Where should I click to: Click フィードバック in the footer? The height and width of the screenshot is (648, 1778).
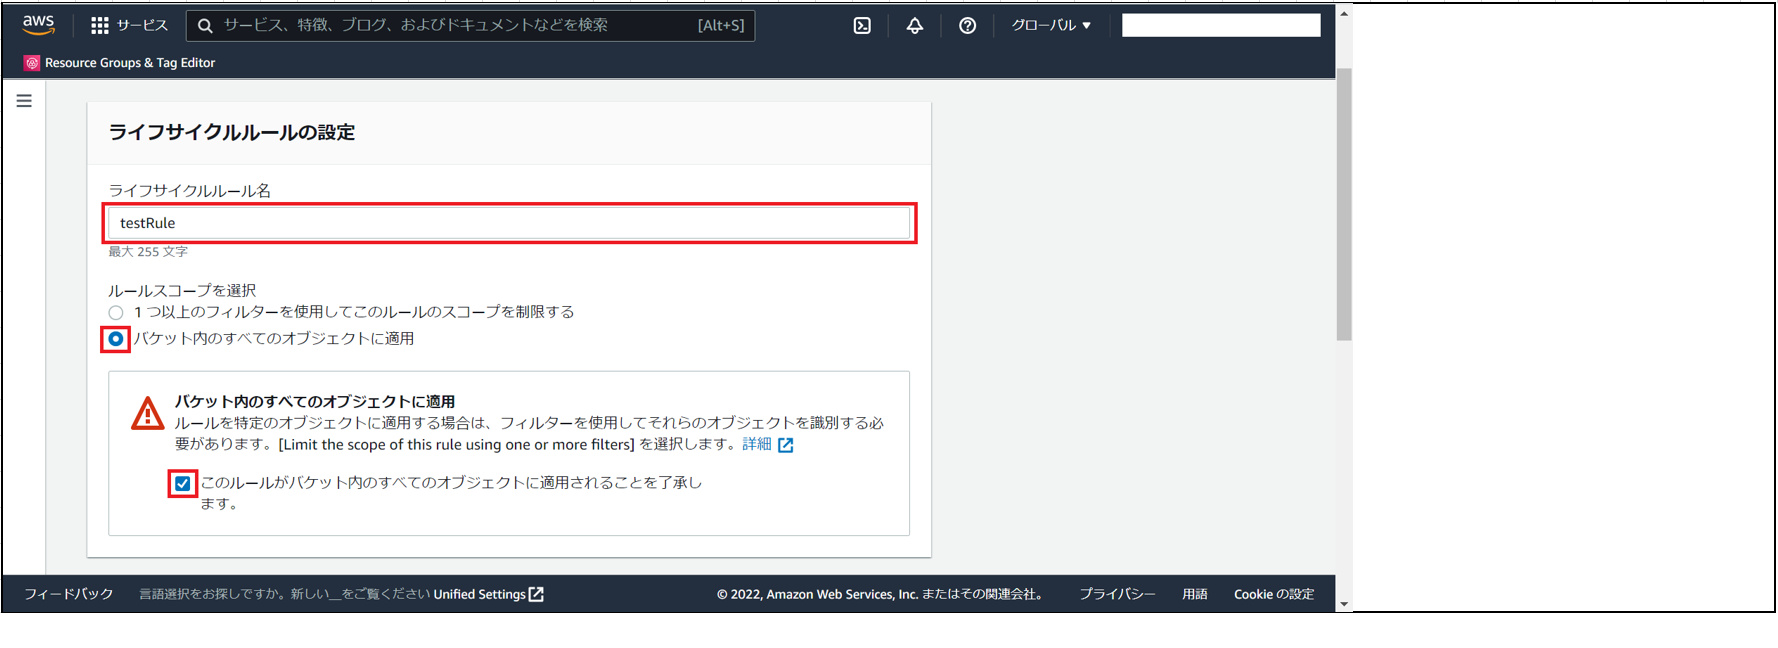pos(69,594)
